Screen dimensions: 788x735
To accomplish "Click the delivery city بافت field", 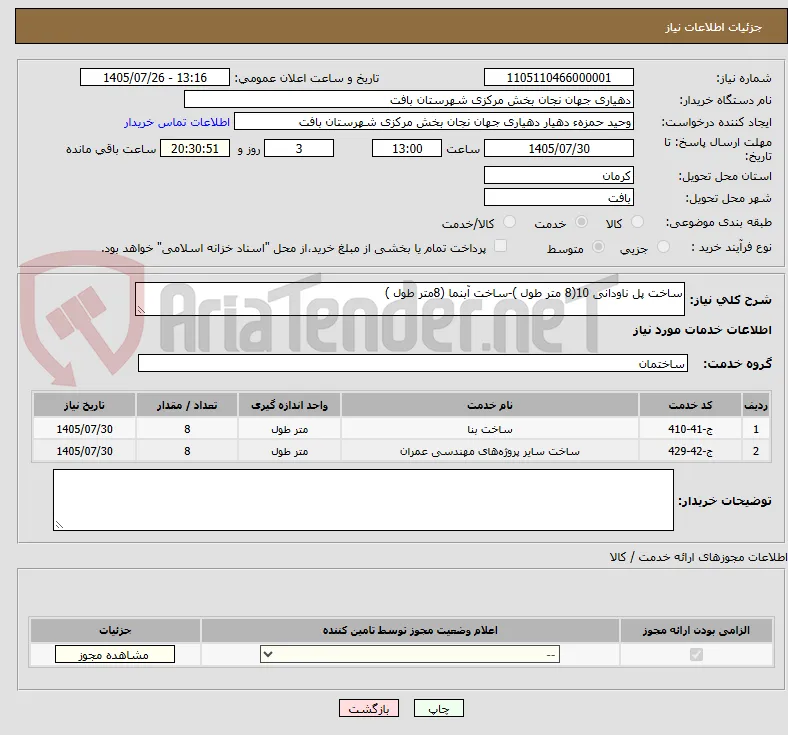I will (559, 197).
